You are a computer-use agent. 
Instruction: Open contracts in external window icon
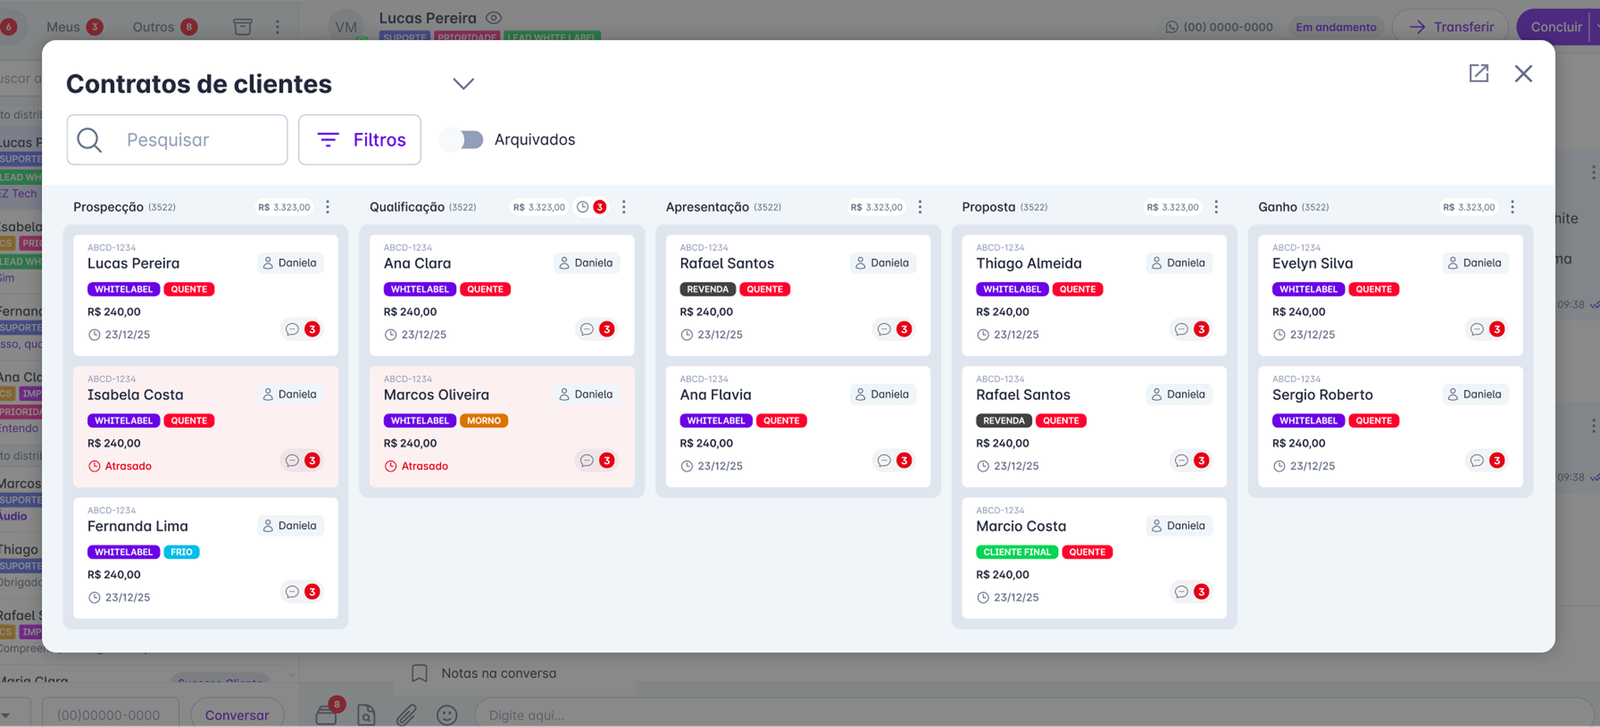point(1478,73)
